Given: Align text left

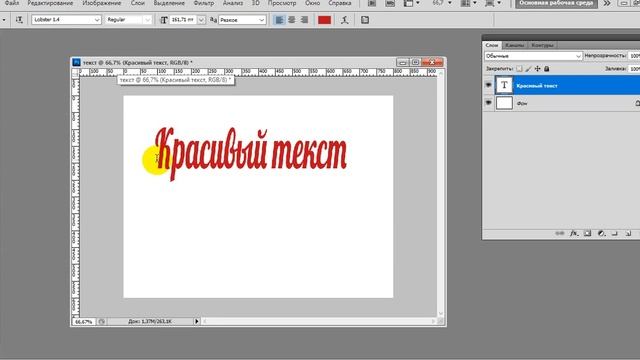Looking at the screenshot, I should coord(279,20).
